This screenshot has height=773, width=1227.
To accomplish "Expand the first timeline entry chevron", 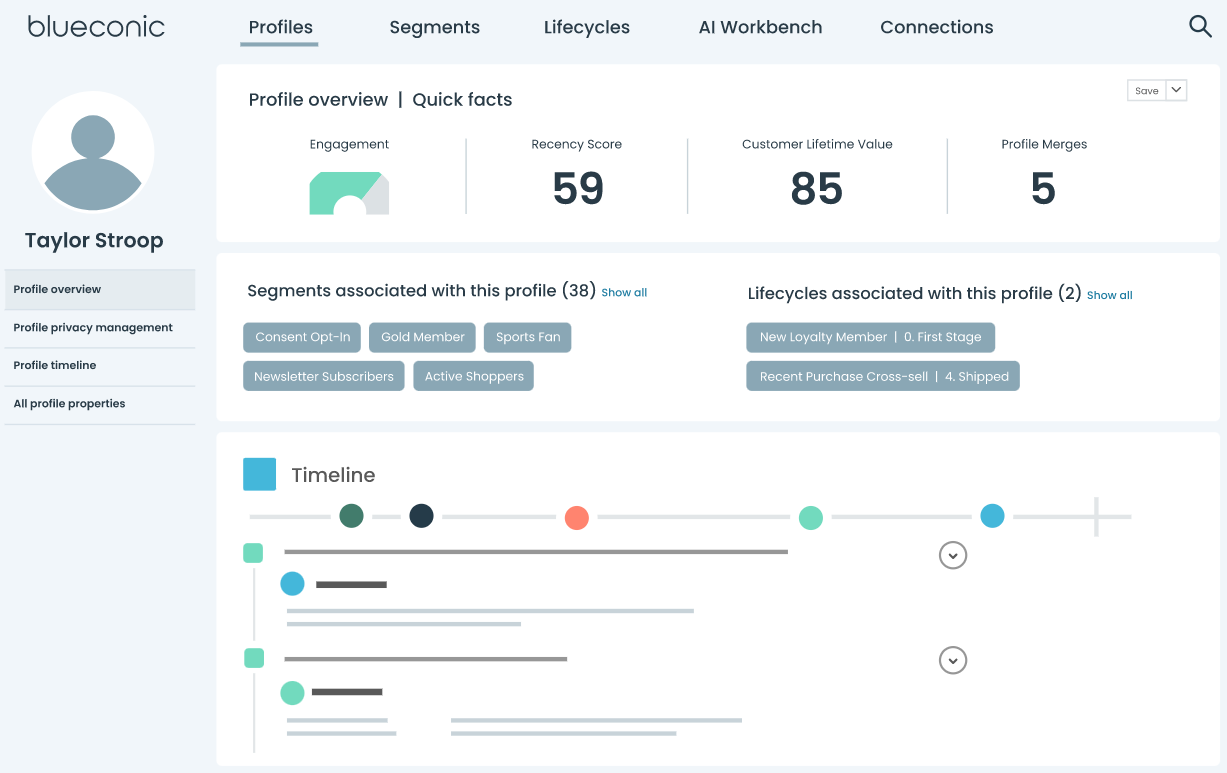I will (x=952, y=555).
